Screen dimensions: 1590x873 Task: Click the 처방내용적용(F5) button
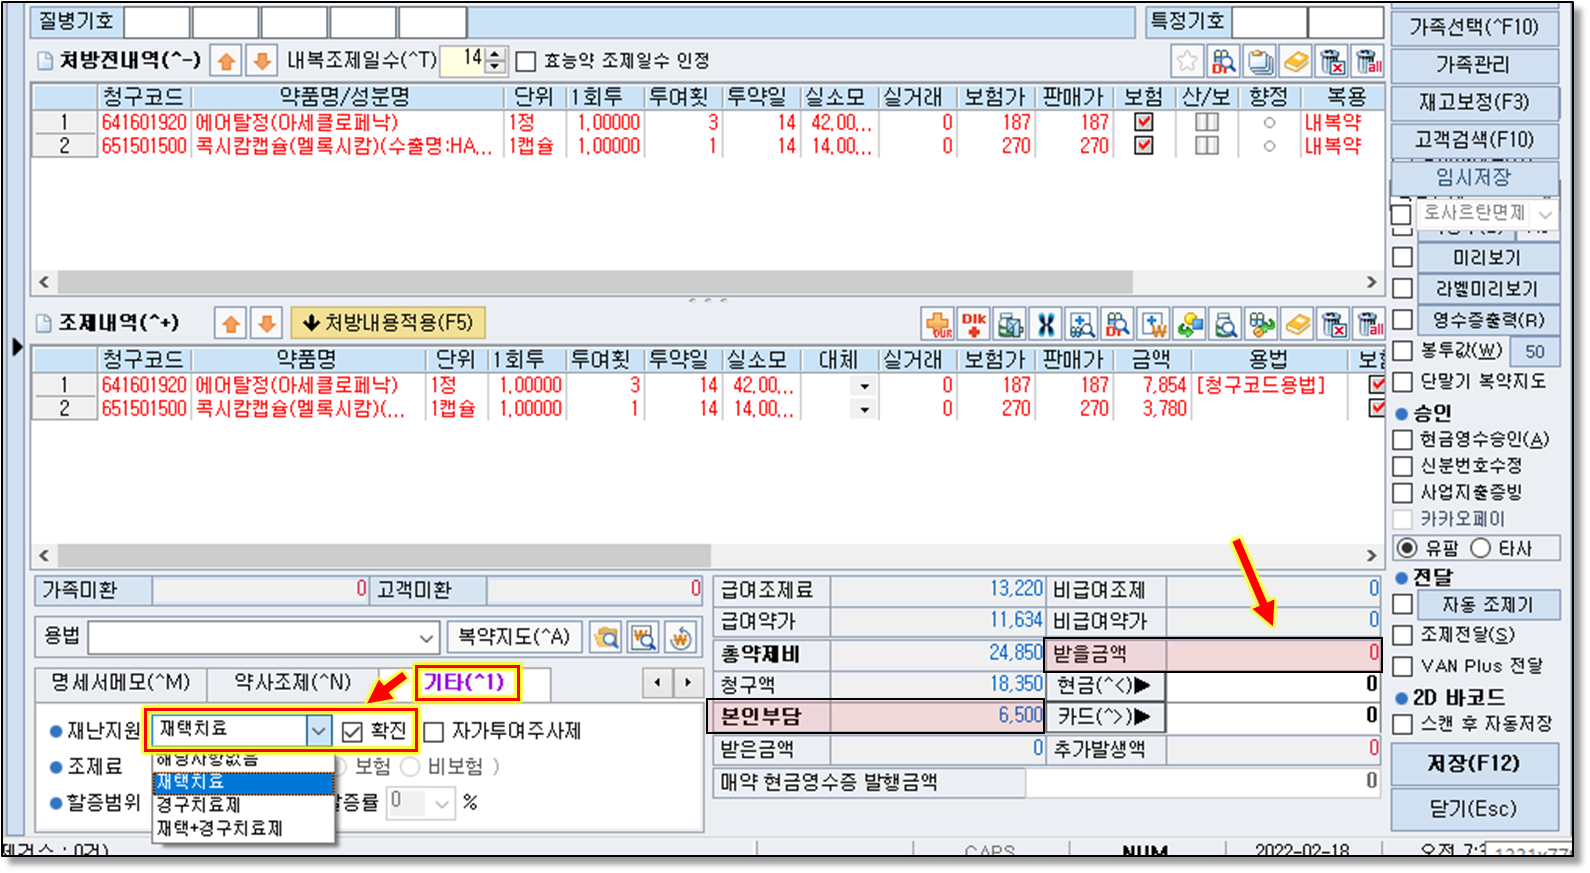388,323
